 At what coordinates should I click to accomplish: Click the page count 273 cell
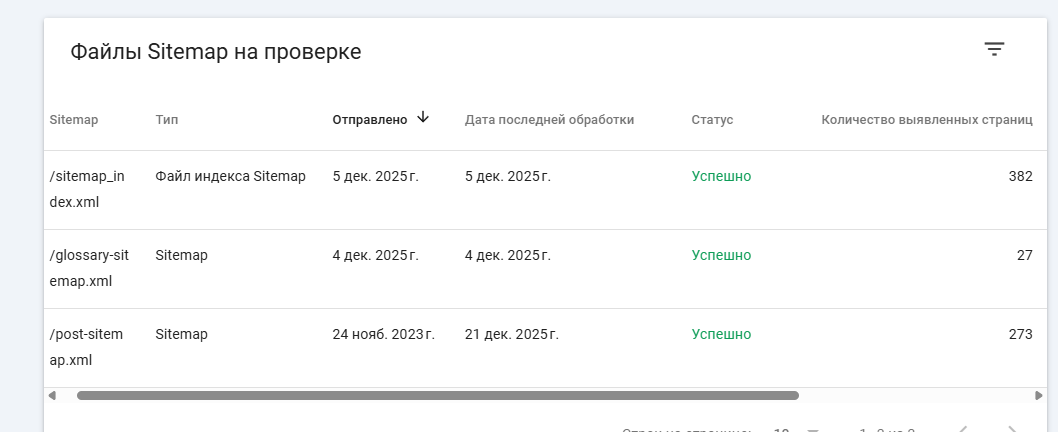pos(1020,335)
